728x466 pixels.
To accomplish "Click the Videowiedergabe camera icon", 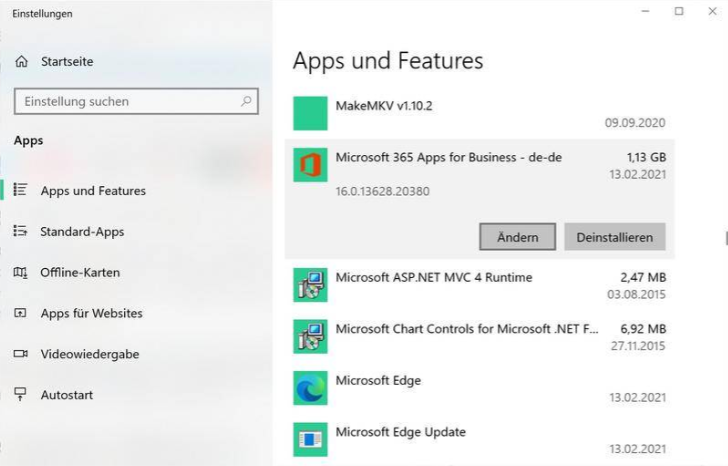I will point(20,354).
